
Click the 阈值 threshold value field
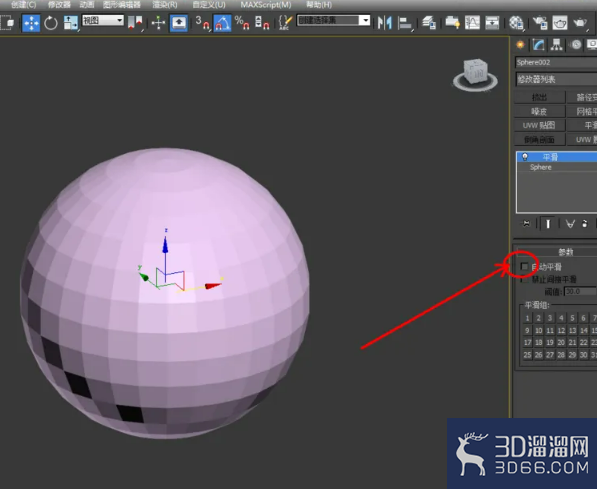tap(579, 291)
